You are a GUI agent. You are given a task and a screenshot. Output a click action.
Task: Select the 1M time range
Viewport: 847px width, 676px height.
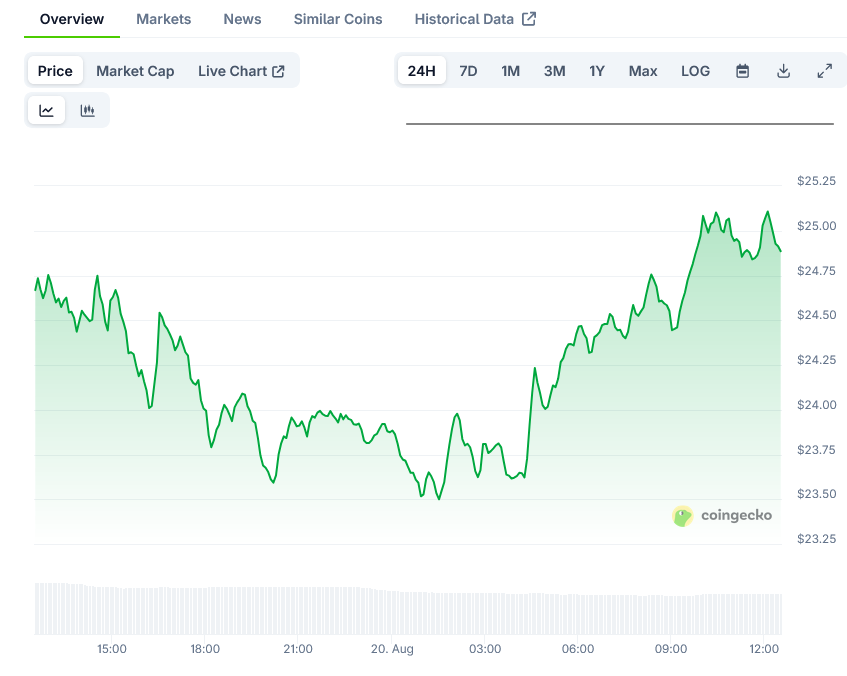pos(510,71)
